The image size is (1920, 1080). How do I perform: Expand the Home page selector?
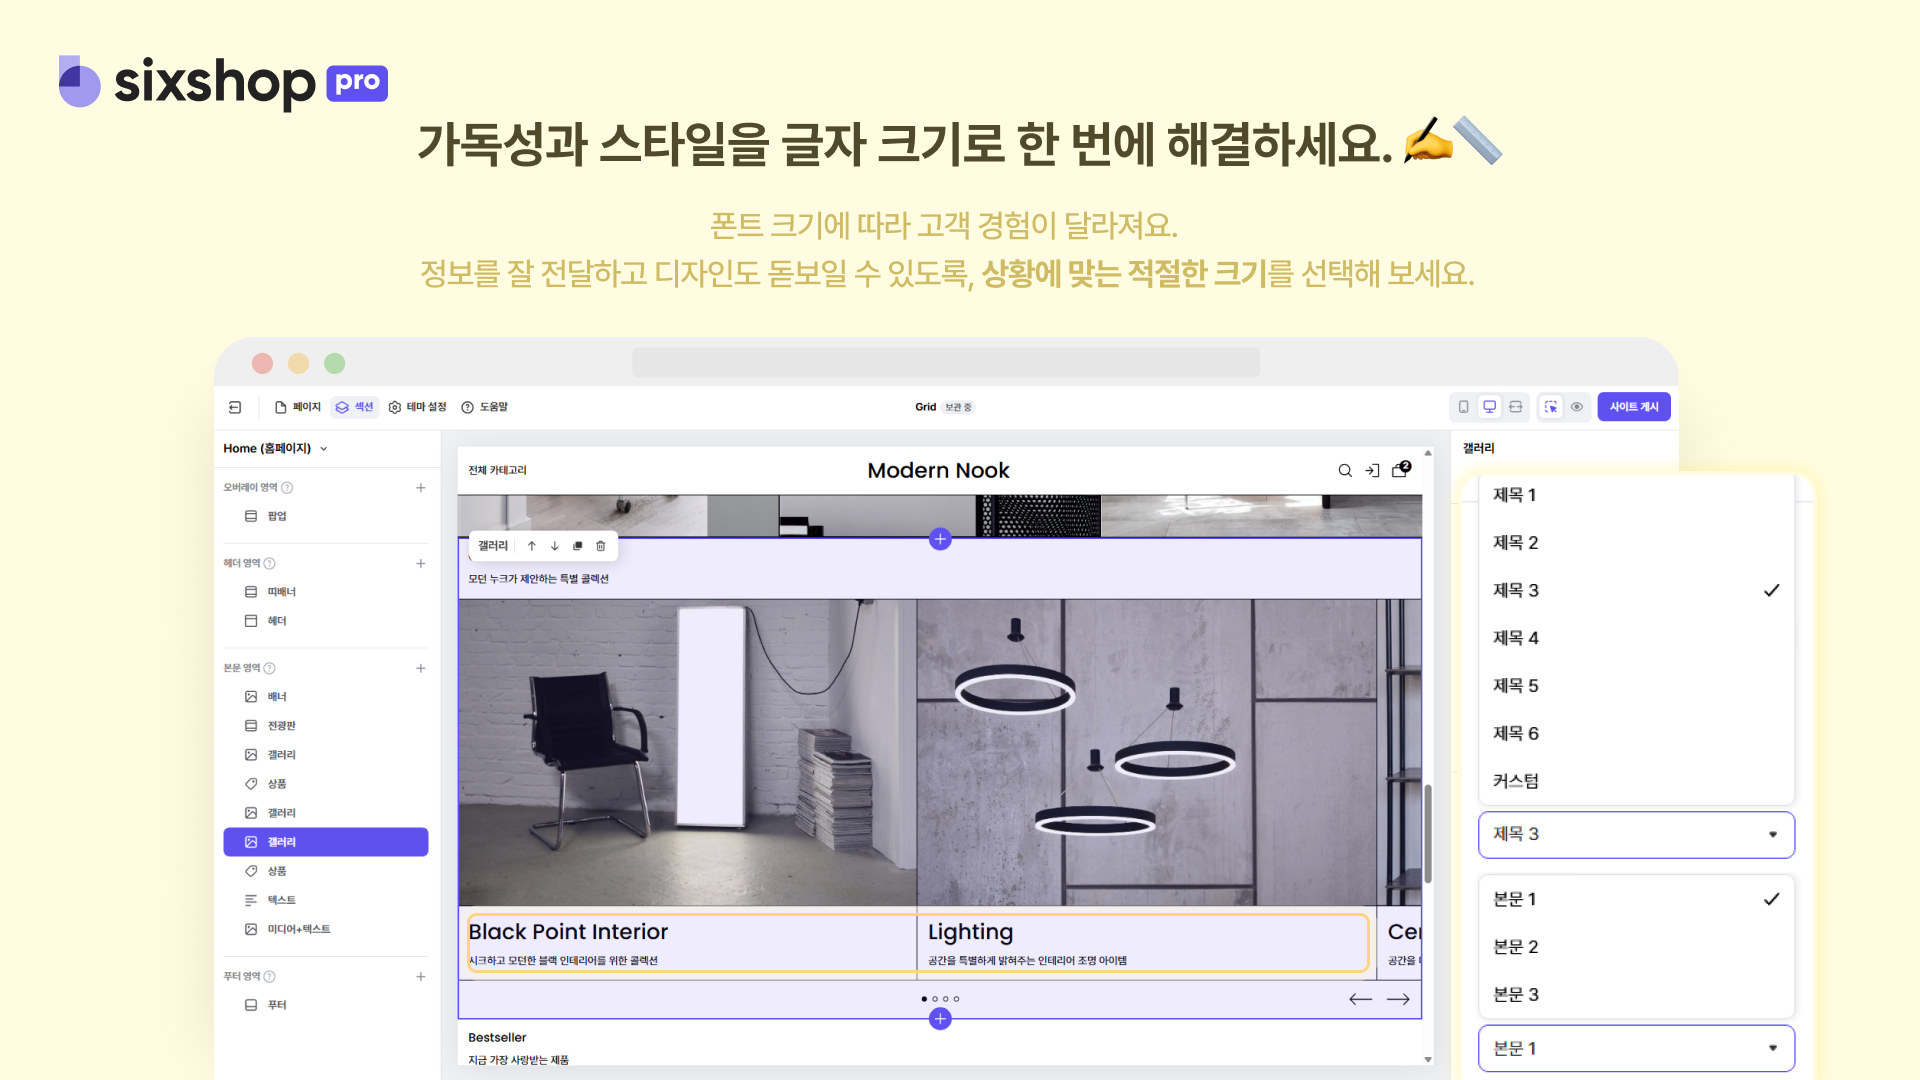click(276, 448)
